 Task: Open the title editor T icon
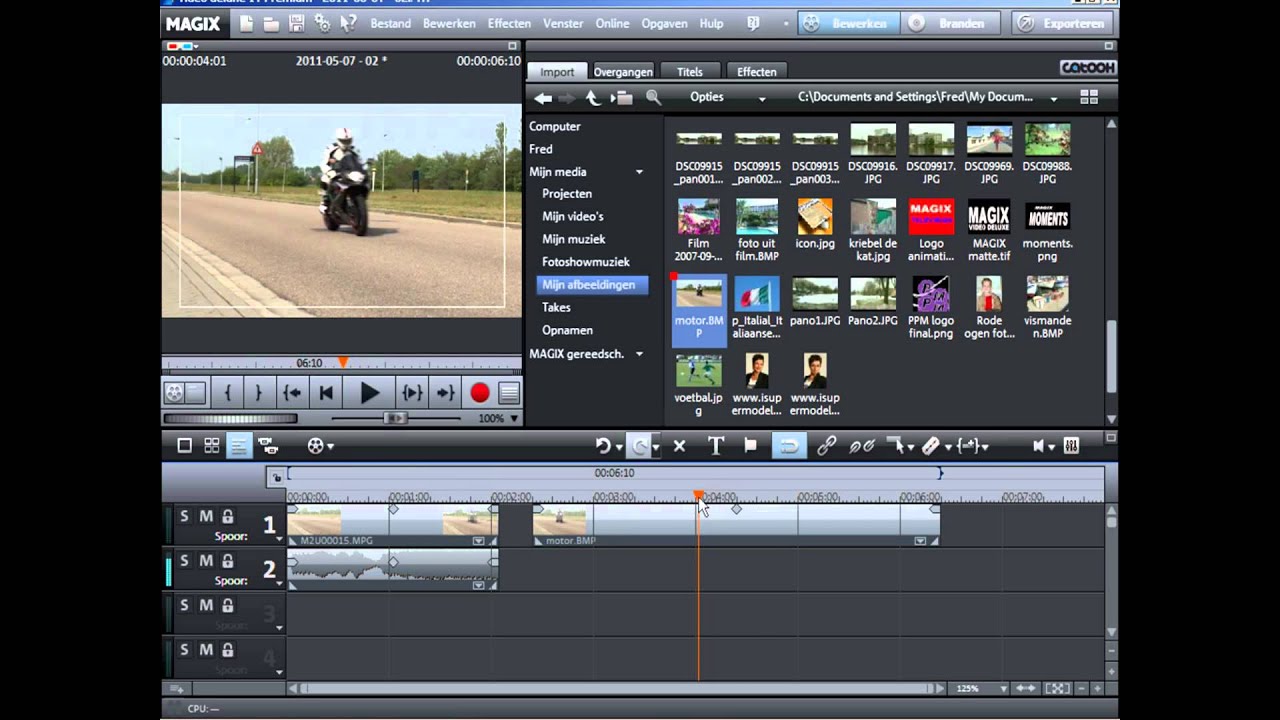[716, 446]
